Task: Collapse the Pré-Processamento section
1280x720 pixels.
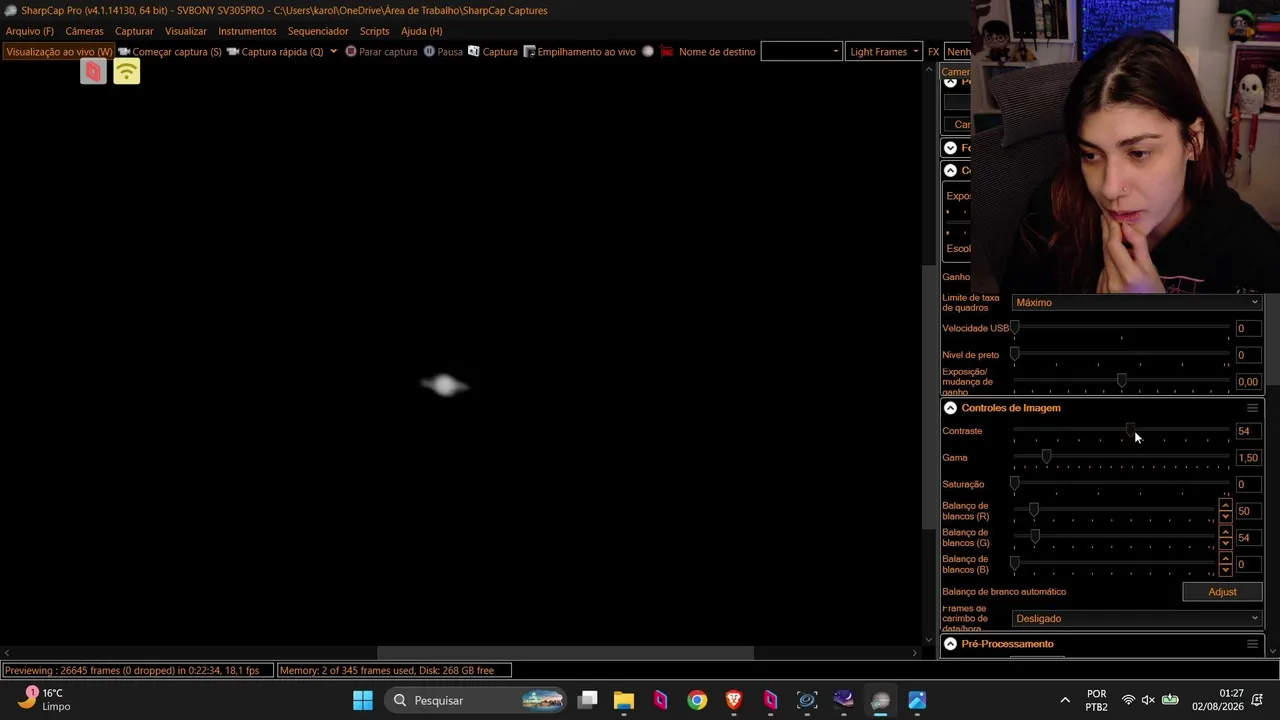Action: (x=950, y=644)
